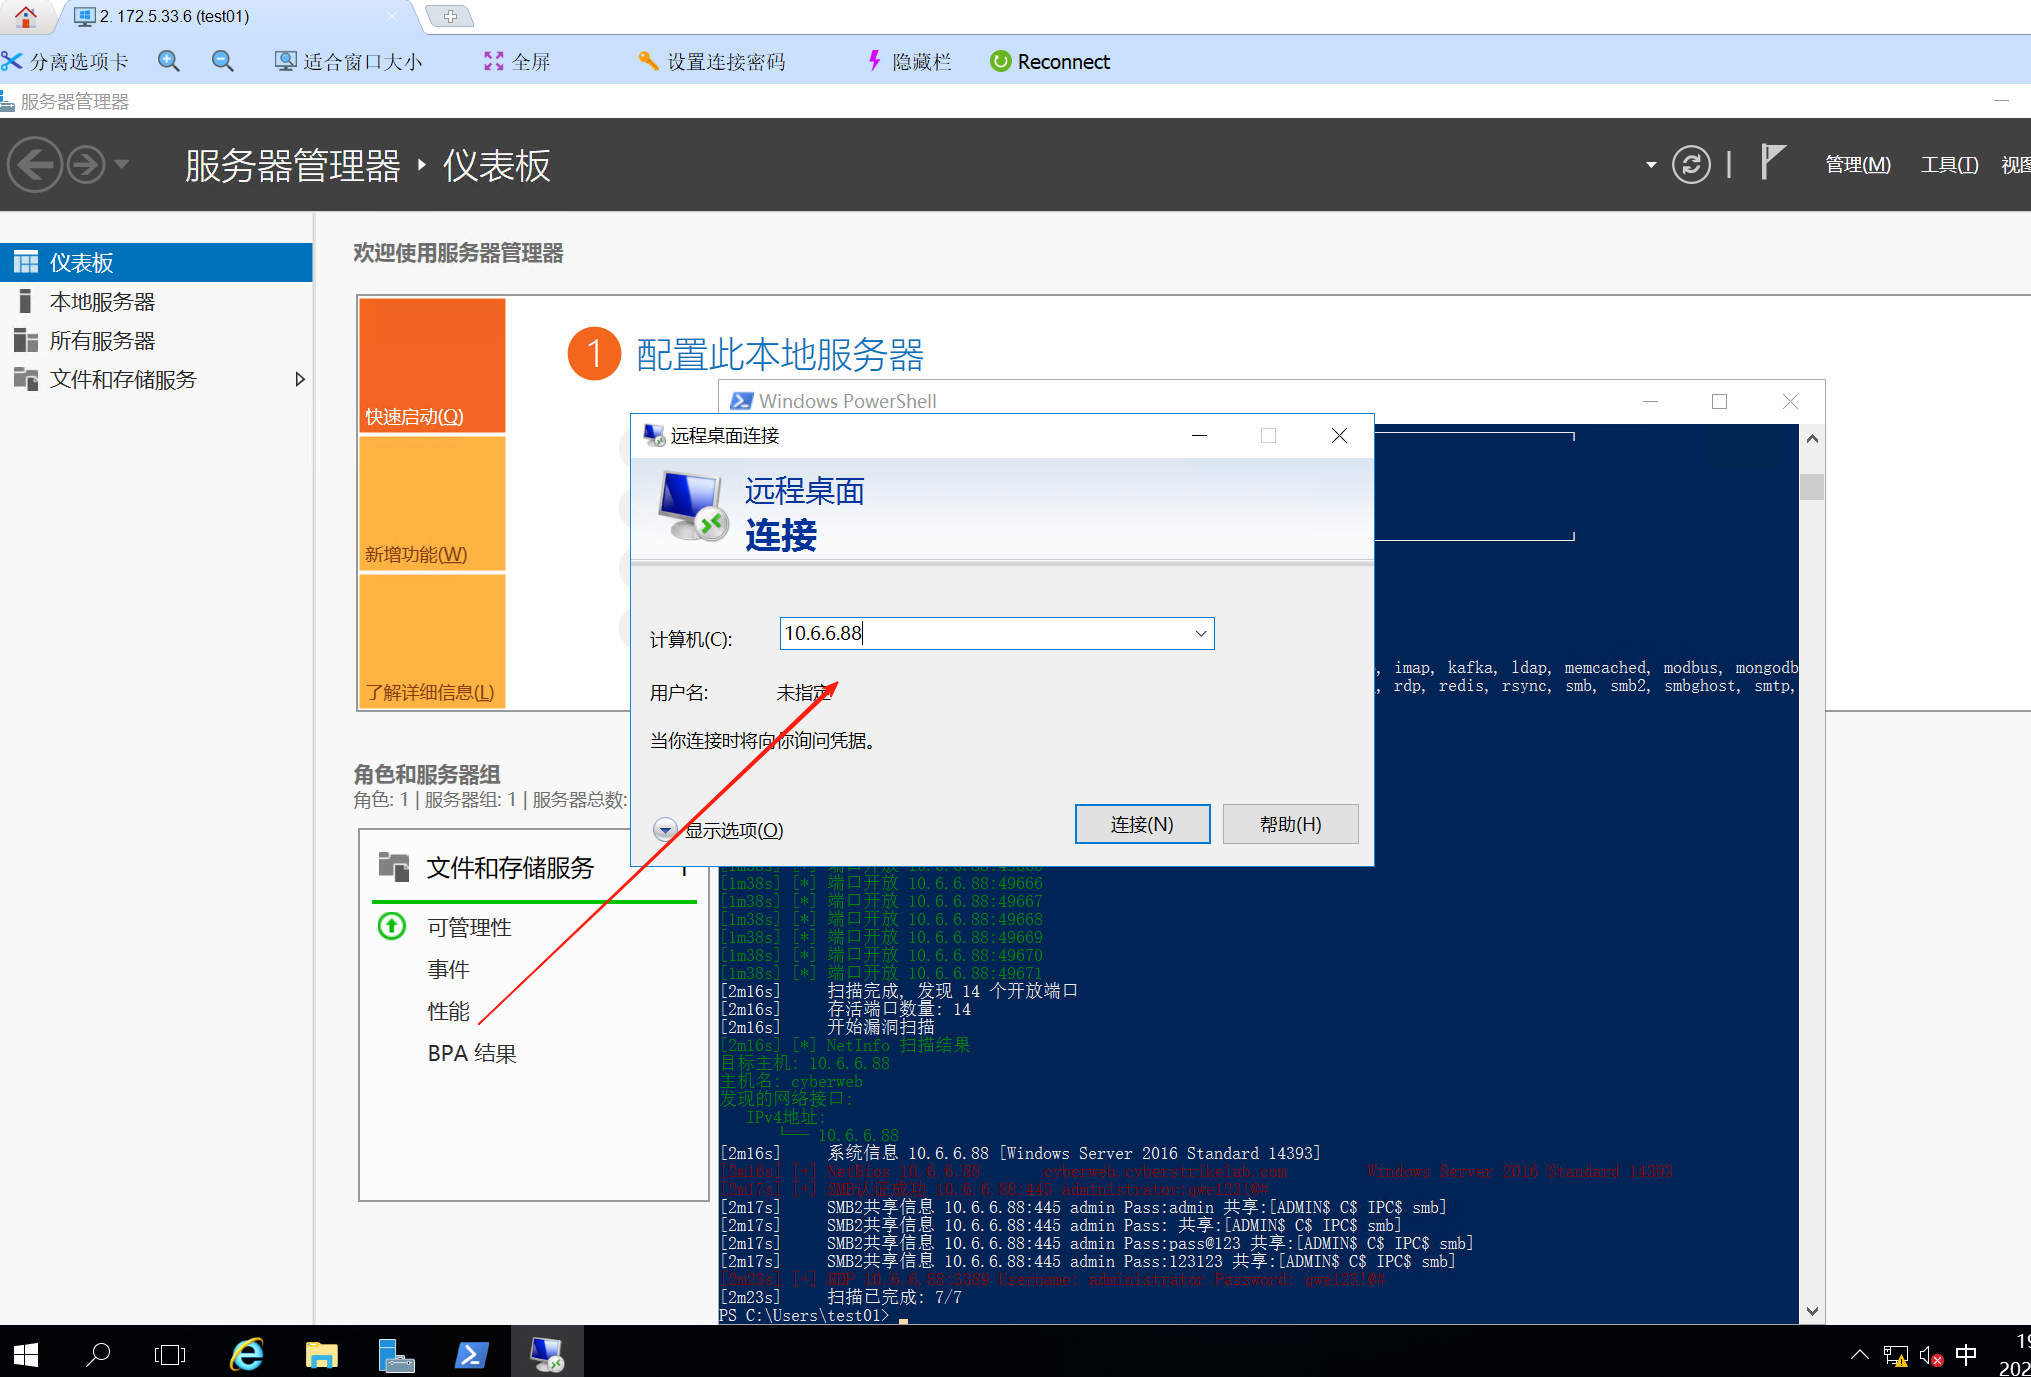Screen dimensions: 2031x1377
Task: Click the Server Manager refresh icon
Action: (1690, 164)
